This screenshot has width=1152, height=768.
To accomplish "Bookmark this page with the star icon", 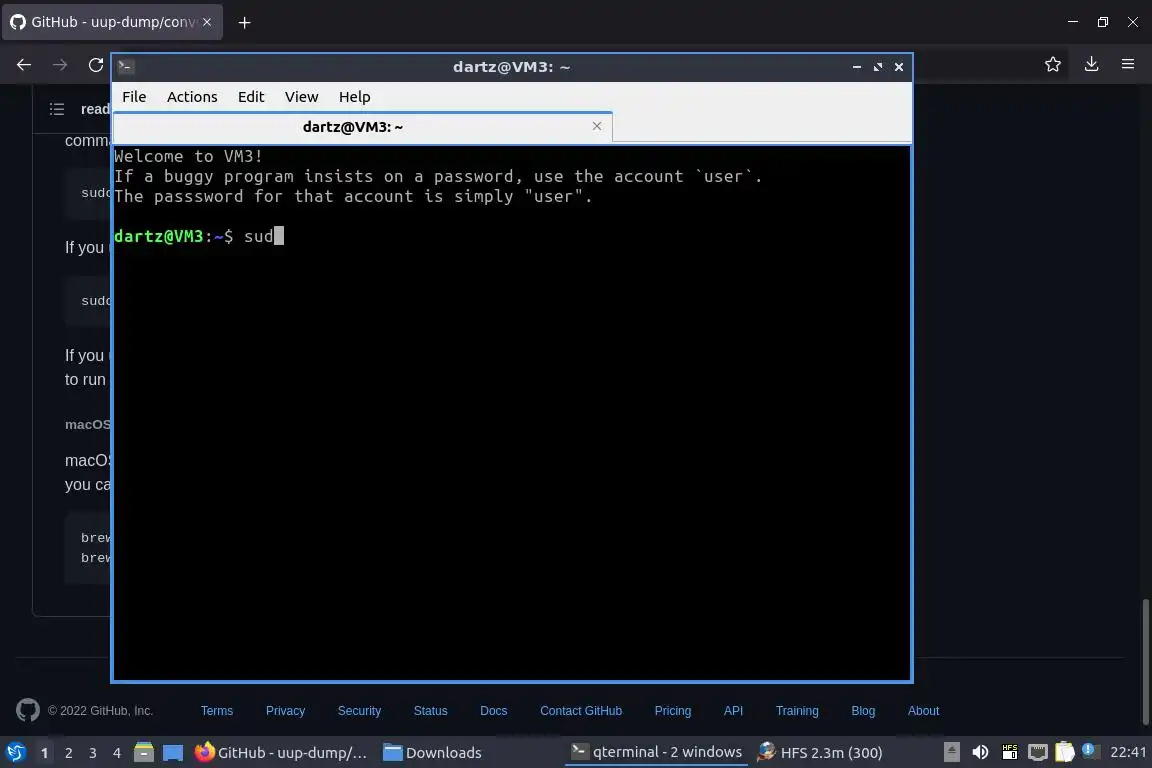I will (1053, 65).
